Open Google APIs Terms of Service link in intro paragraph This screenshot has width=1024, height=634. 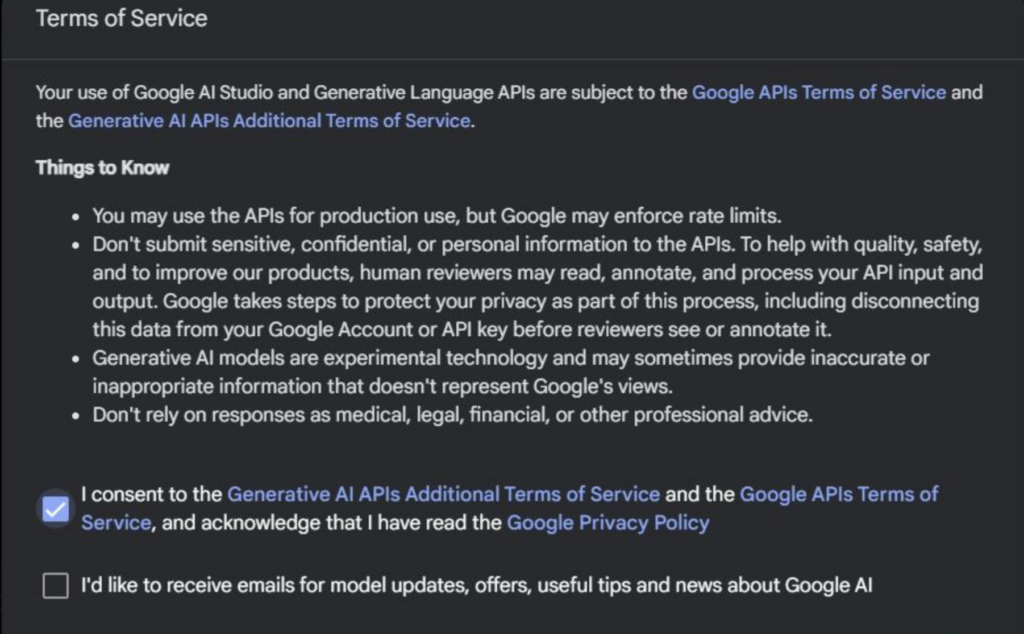point(818,93)
